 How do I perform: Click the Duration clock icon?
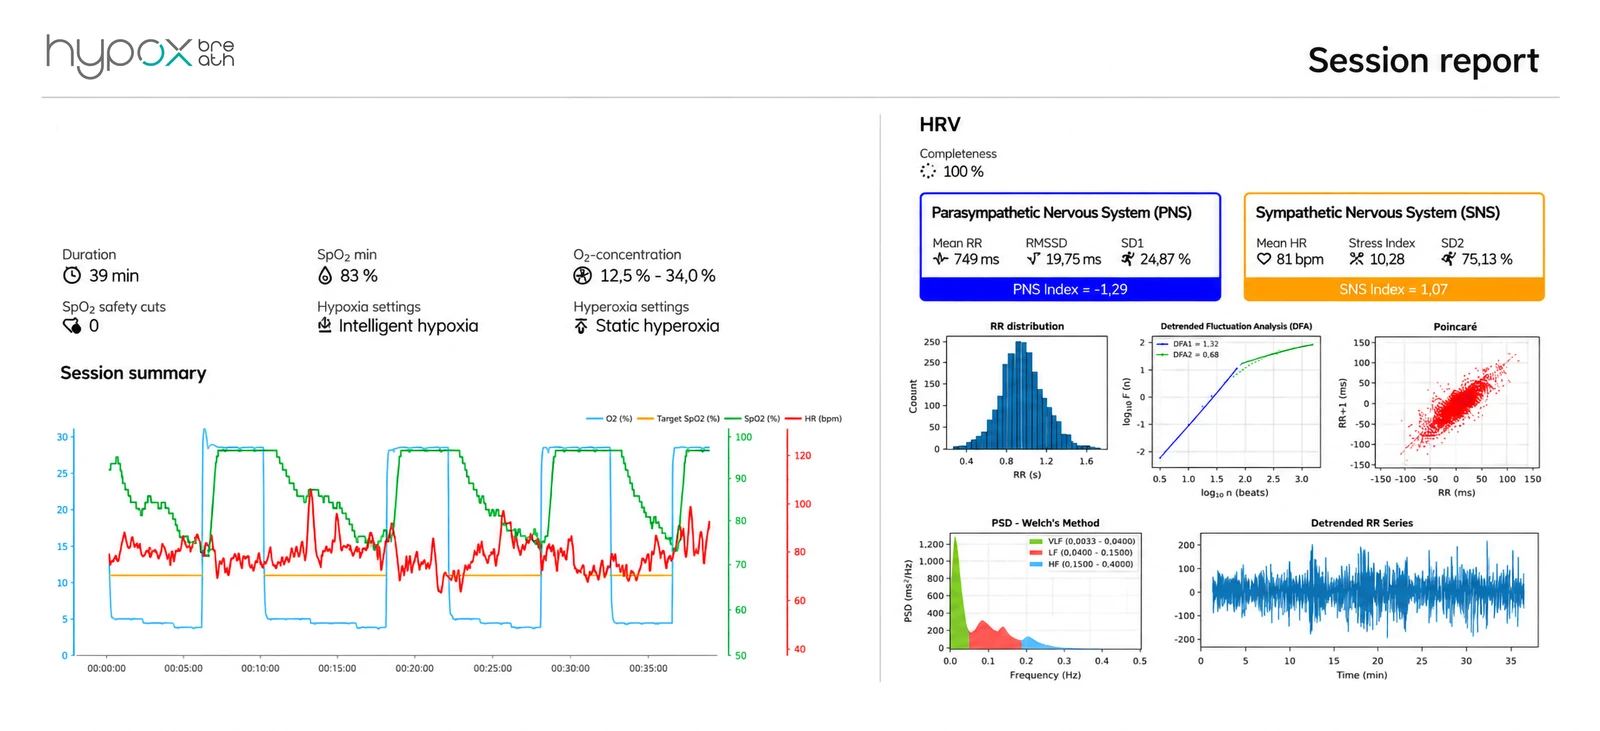click(x=72, y=276)
